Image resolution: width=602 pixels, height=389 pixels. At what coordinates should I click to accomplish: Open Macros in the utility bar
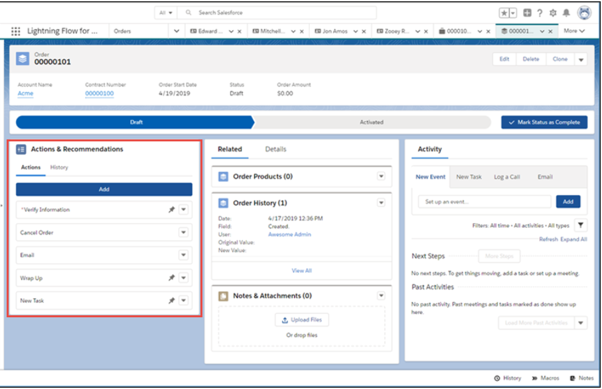coord(545,378)
